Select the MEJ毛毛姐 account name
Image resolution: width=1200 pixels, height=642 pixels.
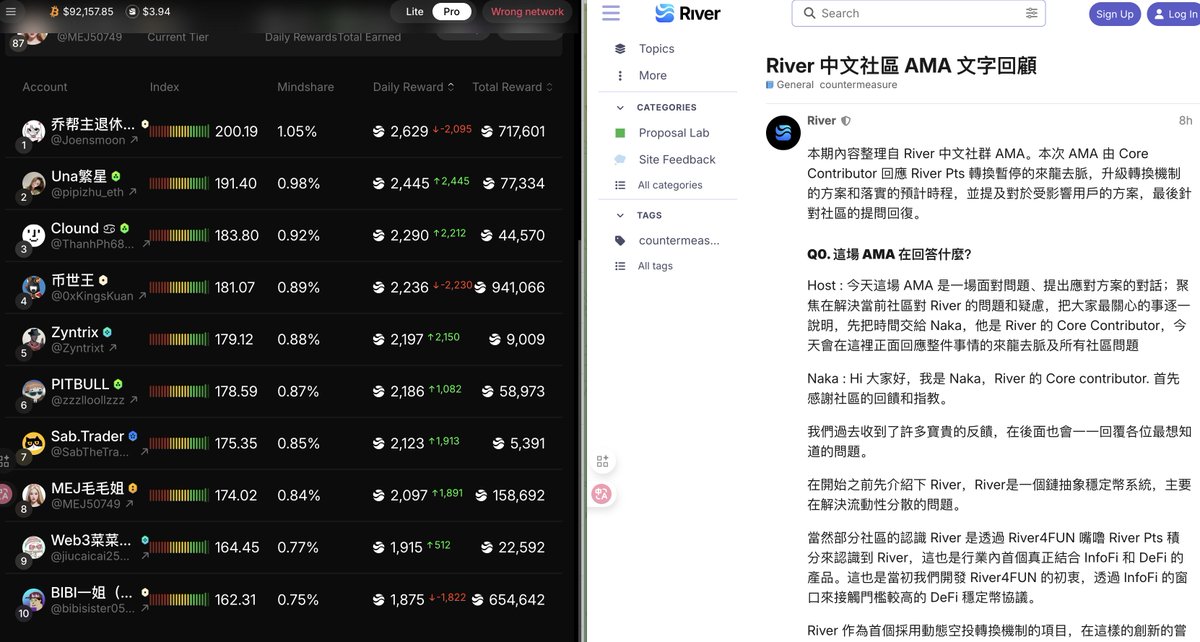(x=88, y=489)
